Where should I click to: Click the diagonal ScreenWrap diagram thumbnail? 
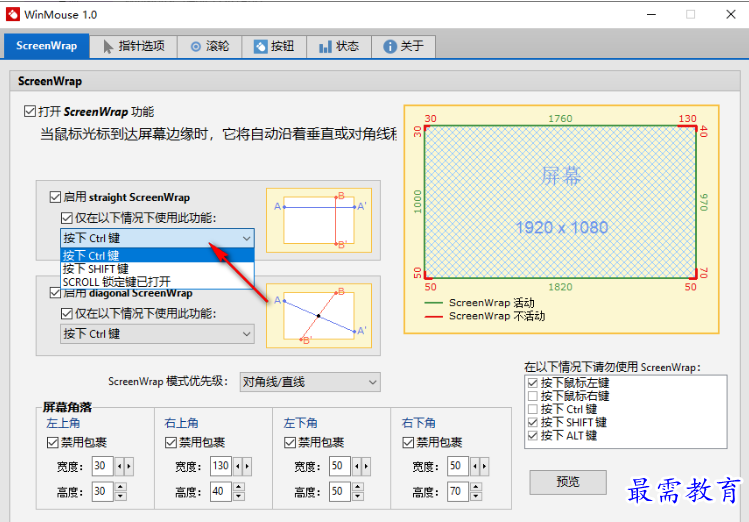319,316
